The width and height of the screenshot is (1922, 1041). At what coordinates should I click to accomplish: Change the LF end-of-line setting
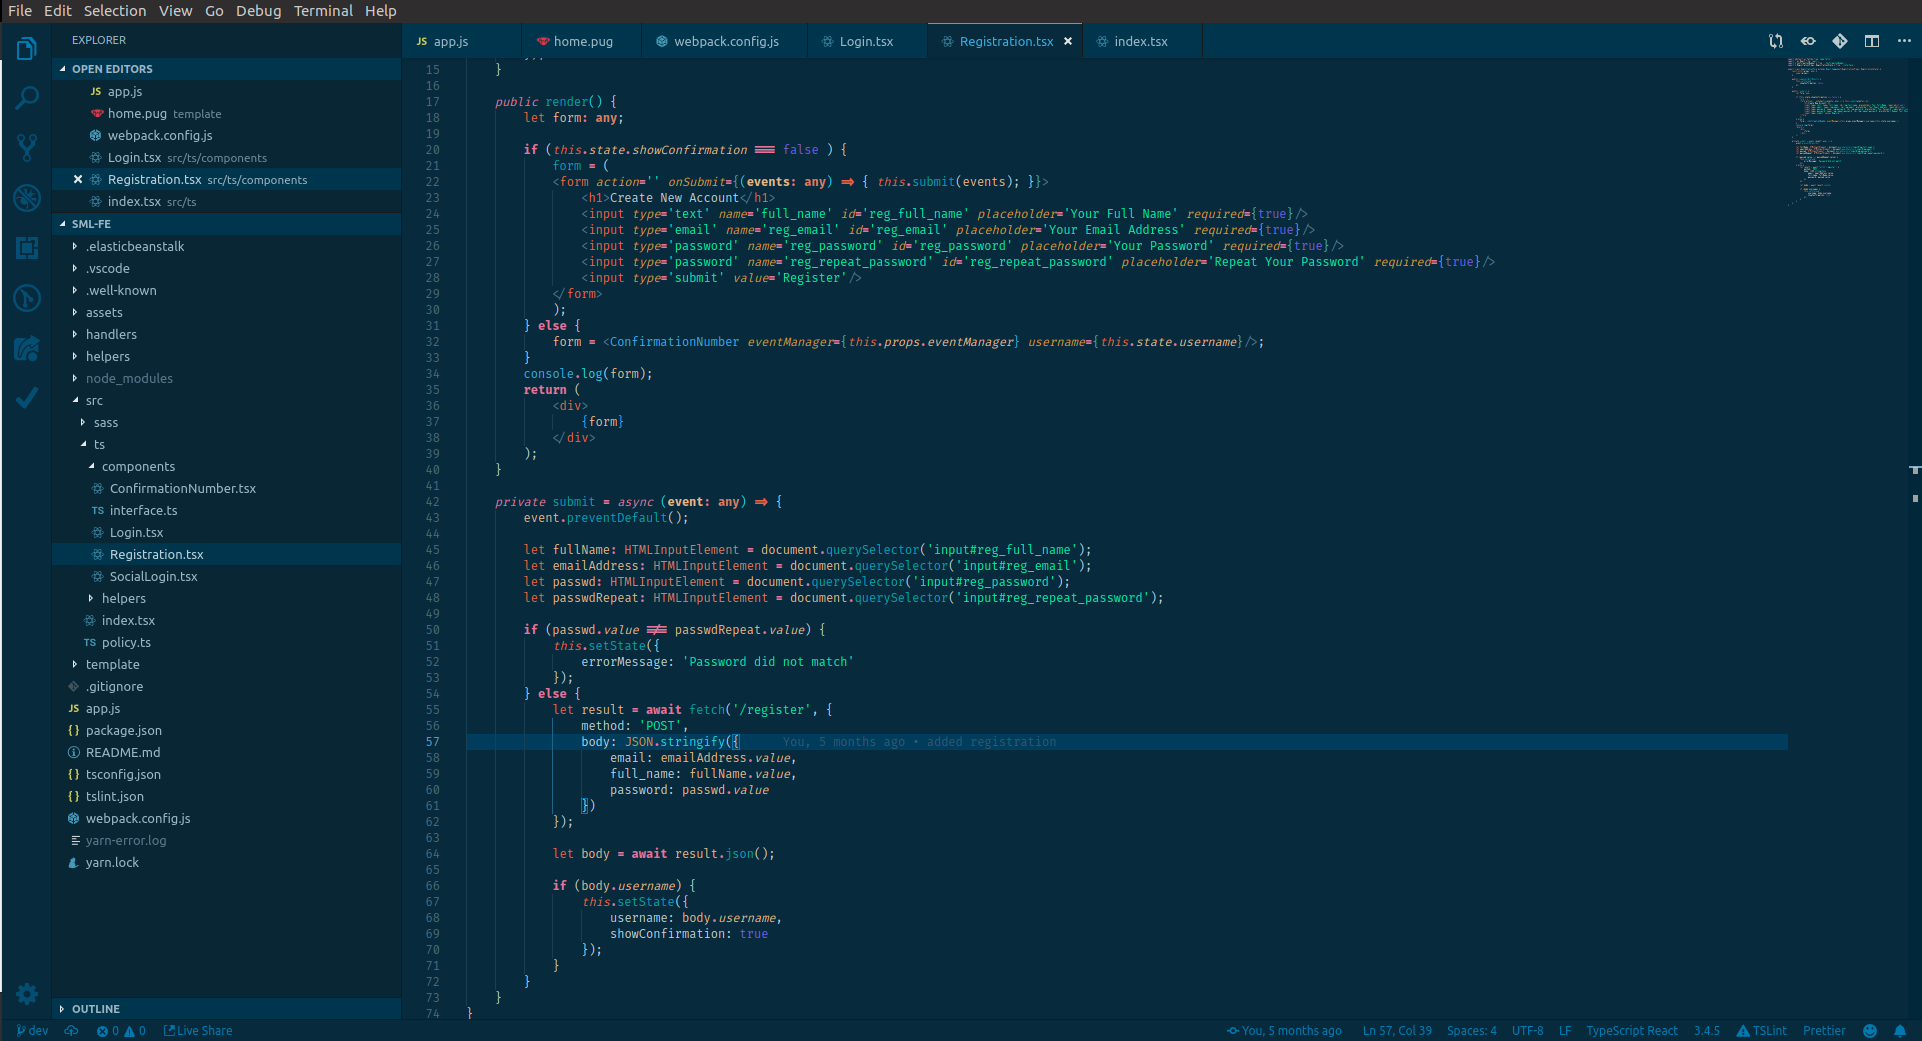[x=1565, y=1031]
